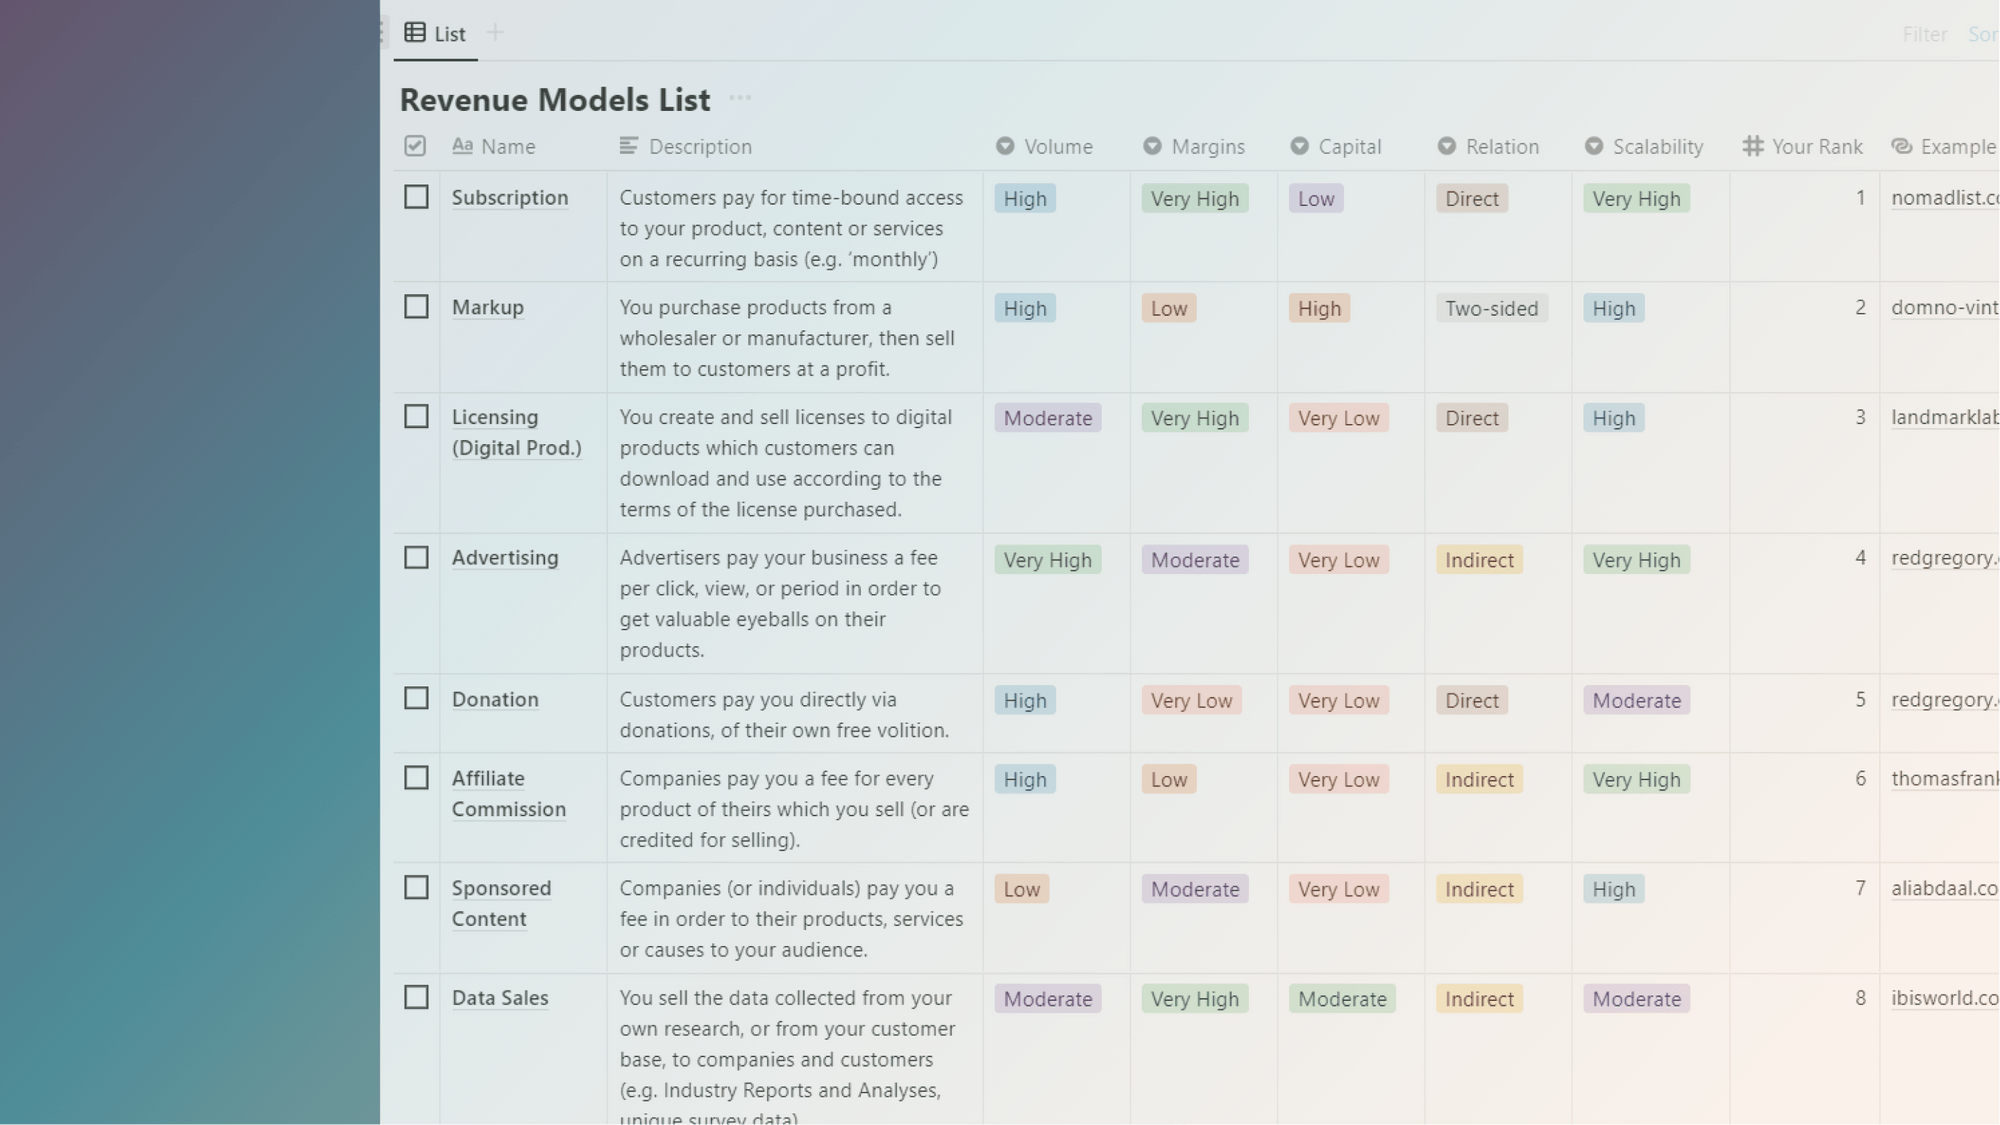2000x1125 pixels.
Task: Open the Scalability column header menu
Action: tap(1658, 146)
